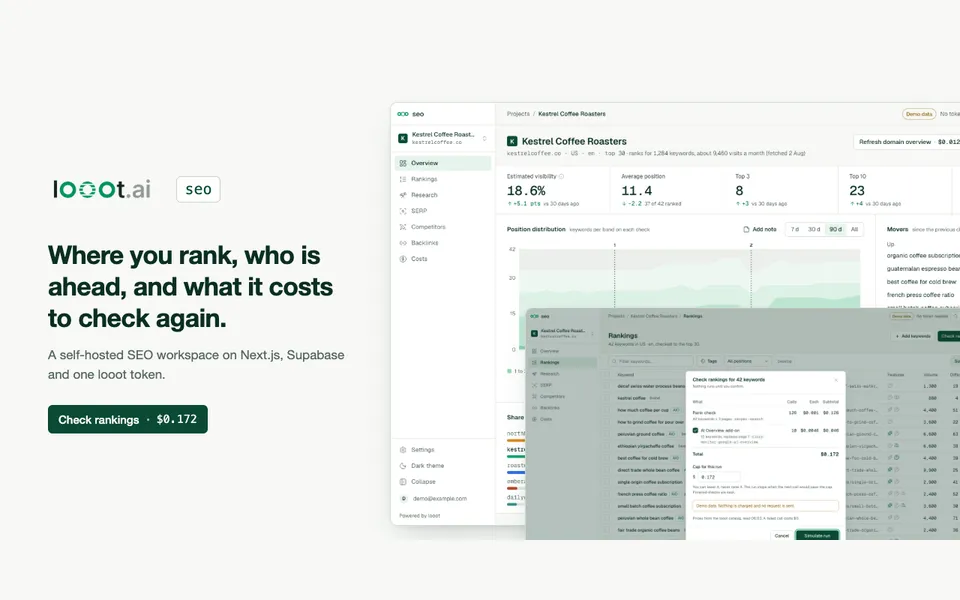
Task: Toggle checkbox for 'peruvian ground coffee' row
Action: tap(608, 434)
